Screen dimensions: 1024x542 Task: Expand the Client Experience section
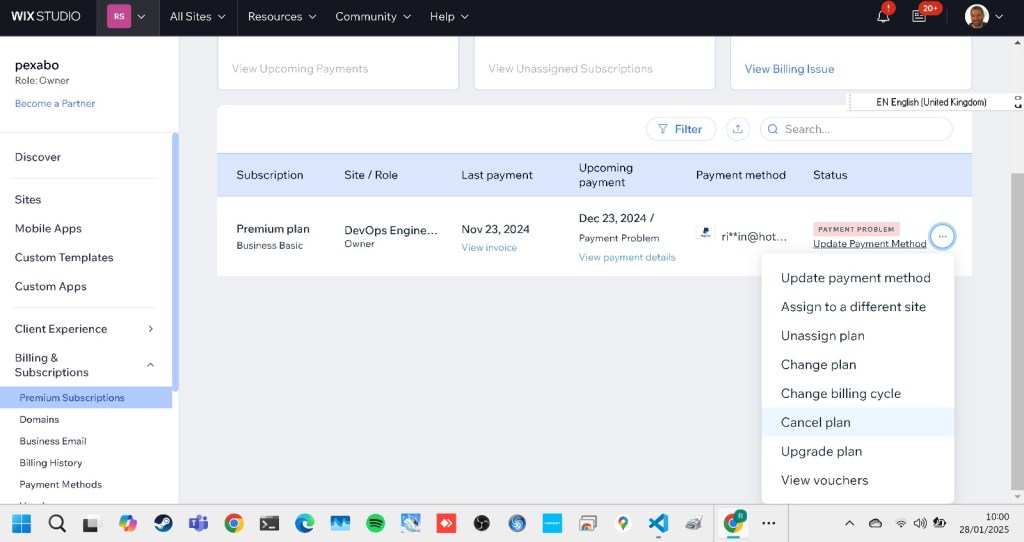click(x=85, y=328)
